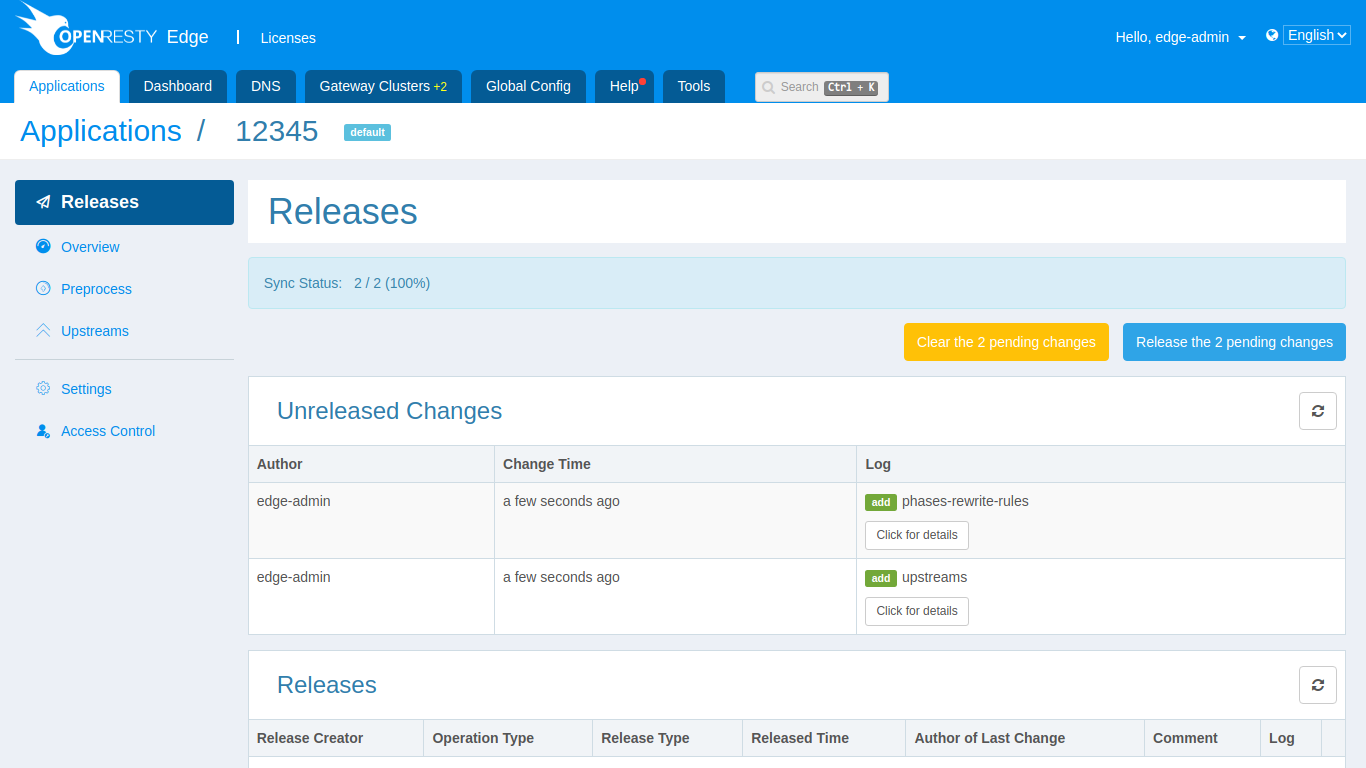This screenshot has width=1366, height=768.
Task: Click for details on phases-rewrite-rules change
Action: point(917,535)
